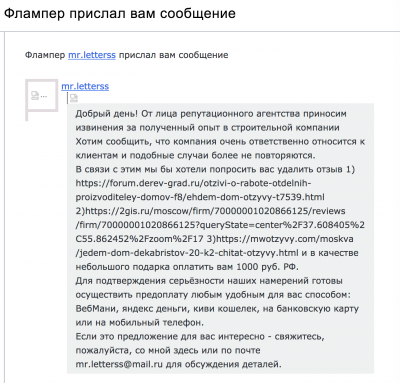
Task: Click the word 'ВебМани' in the message
Action: point(95,309)
